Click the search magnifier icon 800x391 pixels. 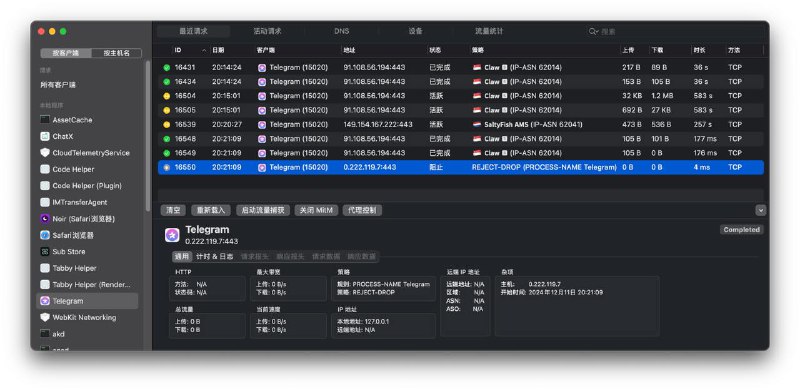coord(593,31)
